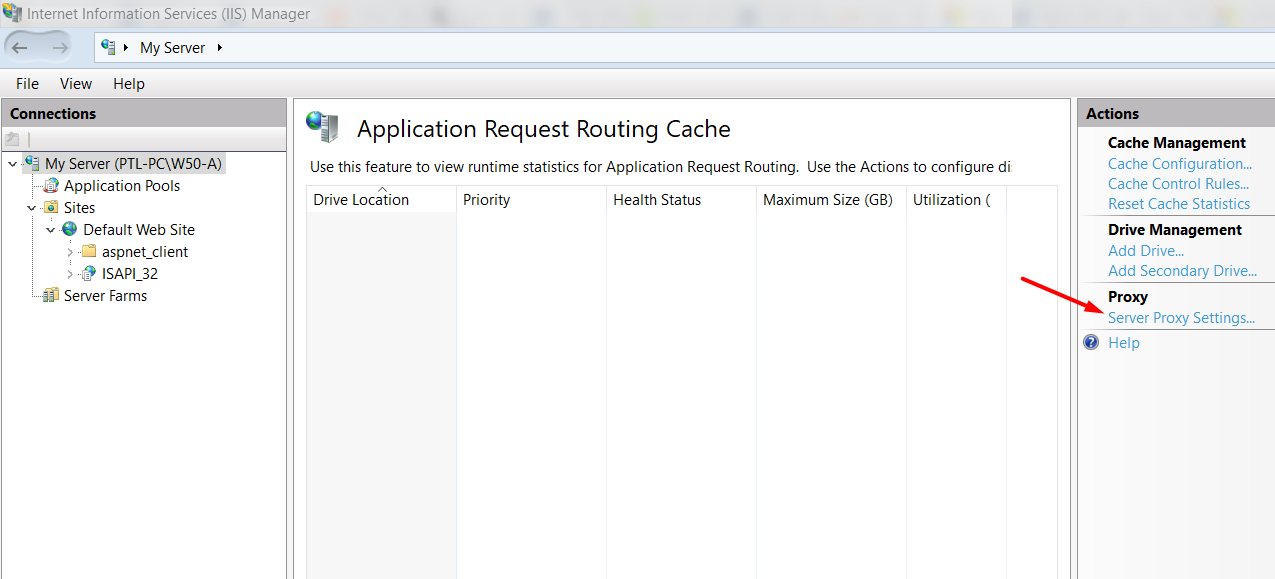Viewport: 1275px width, 579px height.
Task: Sort by Health Status column header
Action: point(681,199)
